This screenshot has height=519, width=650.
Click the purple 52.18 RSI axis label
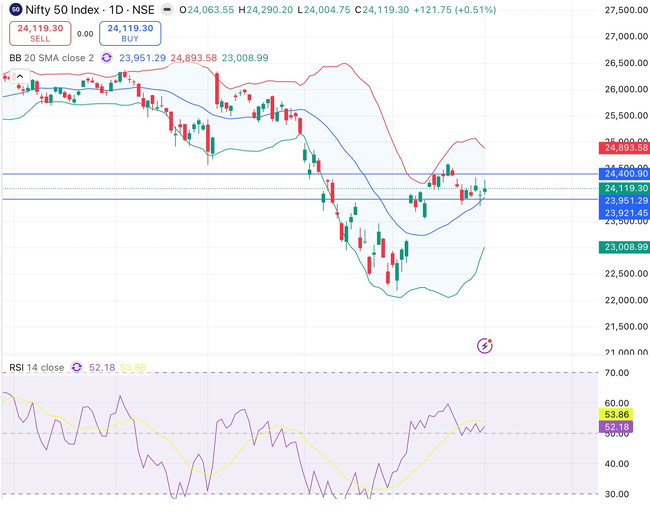616,427
